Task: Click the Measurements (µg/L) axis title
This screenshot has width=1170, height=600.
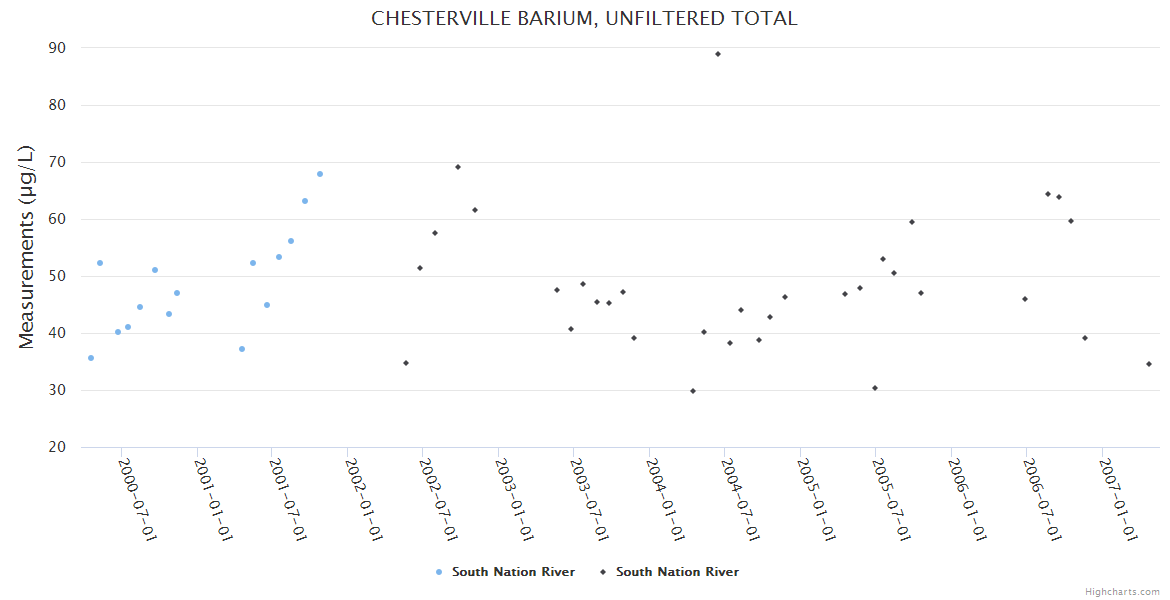Action: click(x=27, y=247)
